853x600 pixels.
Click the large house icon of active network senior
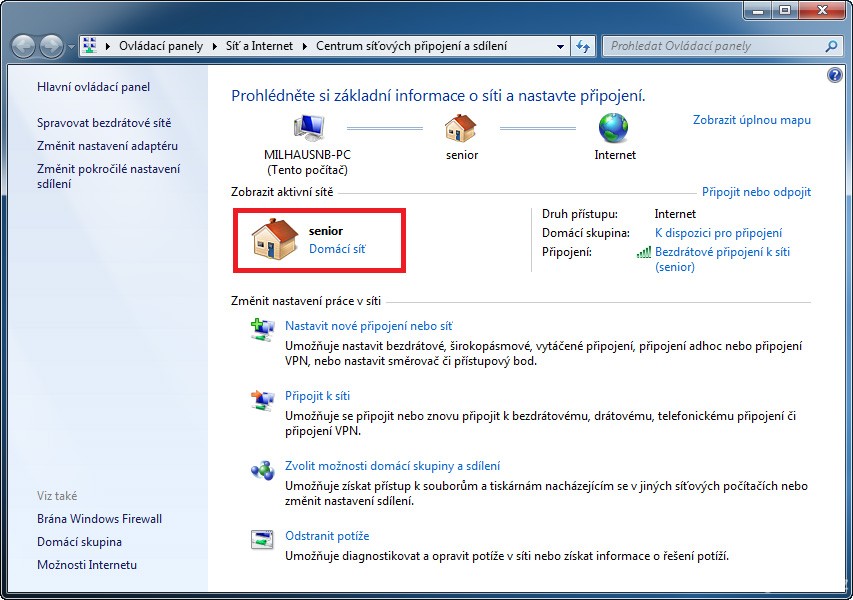click(275, 239)
